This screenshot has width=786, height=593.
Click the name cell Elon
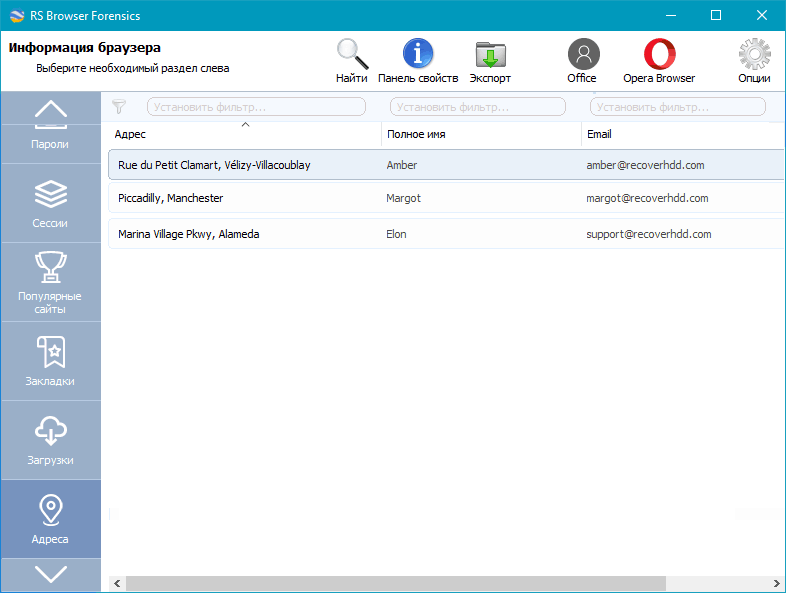click(396, 234)
